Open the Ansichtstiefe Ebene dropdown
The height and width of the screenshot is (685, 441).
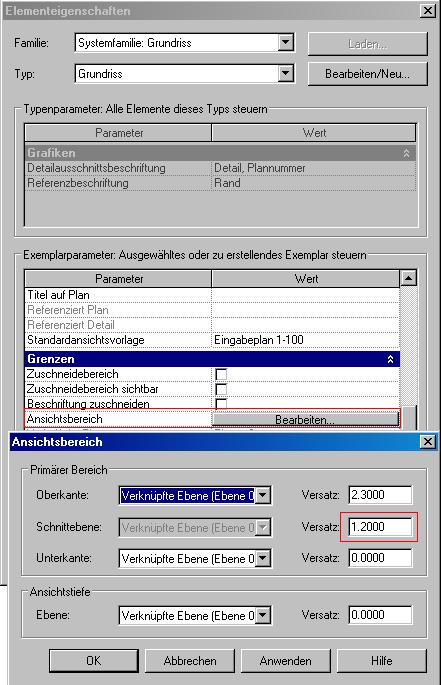click(263, 615)
